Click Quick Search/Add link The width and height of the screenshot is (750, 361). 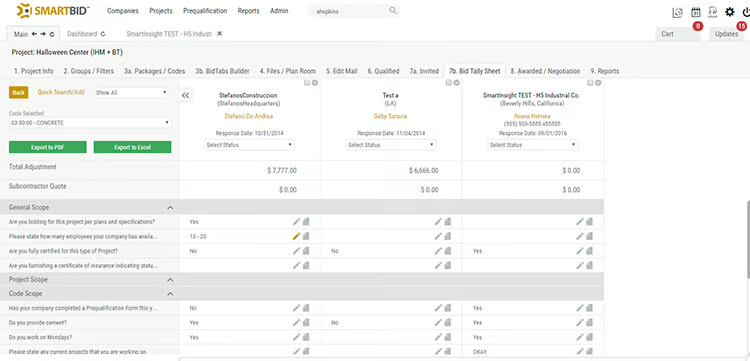tap(61, 92)
